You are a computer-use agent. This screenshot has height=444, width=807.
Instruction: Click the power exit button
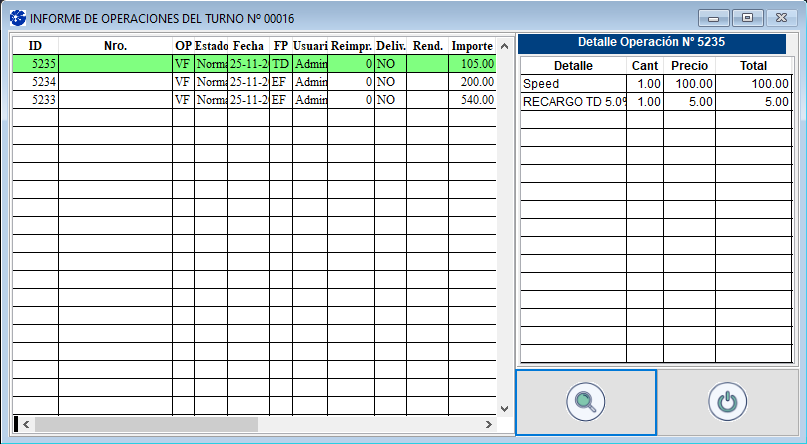click(727, 402)
